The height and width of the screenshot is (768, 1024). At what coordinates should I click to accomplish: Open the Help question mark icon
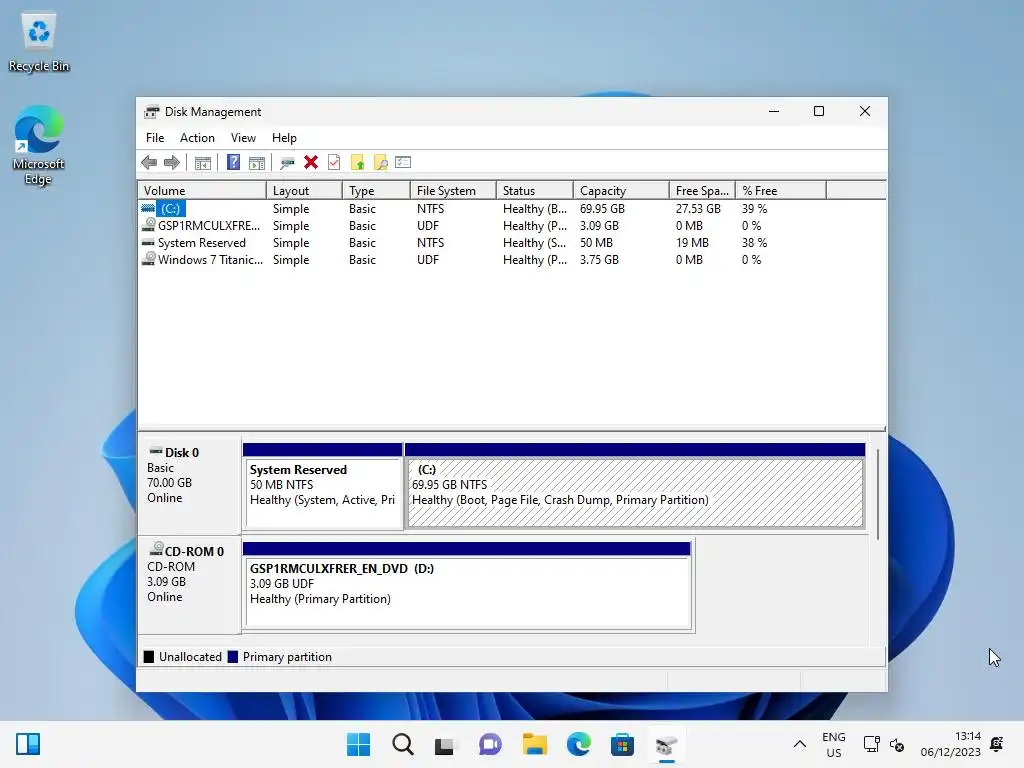tap(233, 163)
